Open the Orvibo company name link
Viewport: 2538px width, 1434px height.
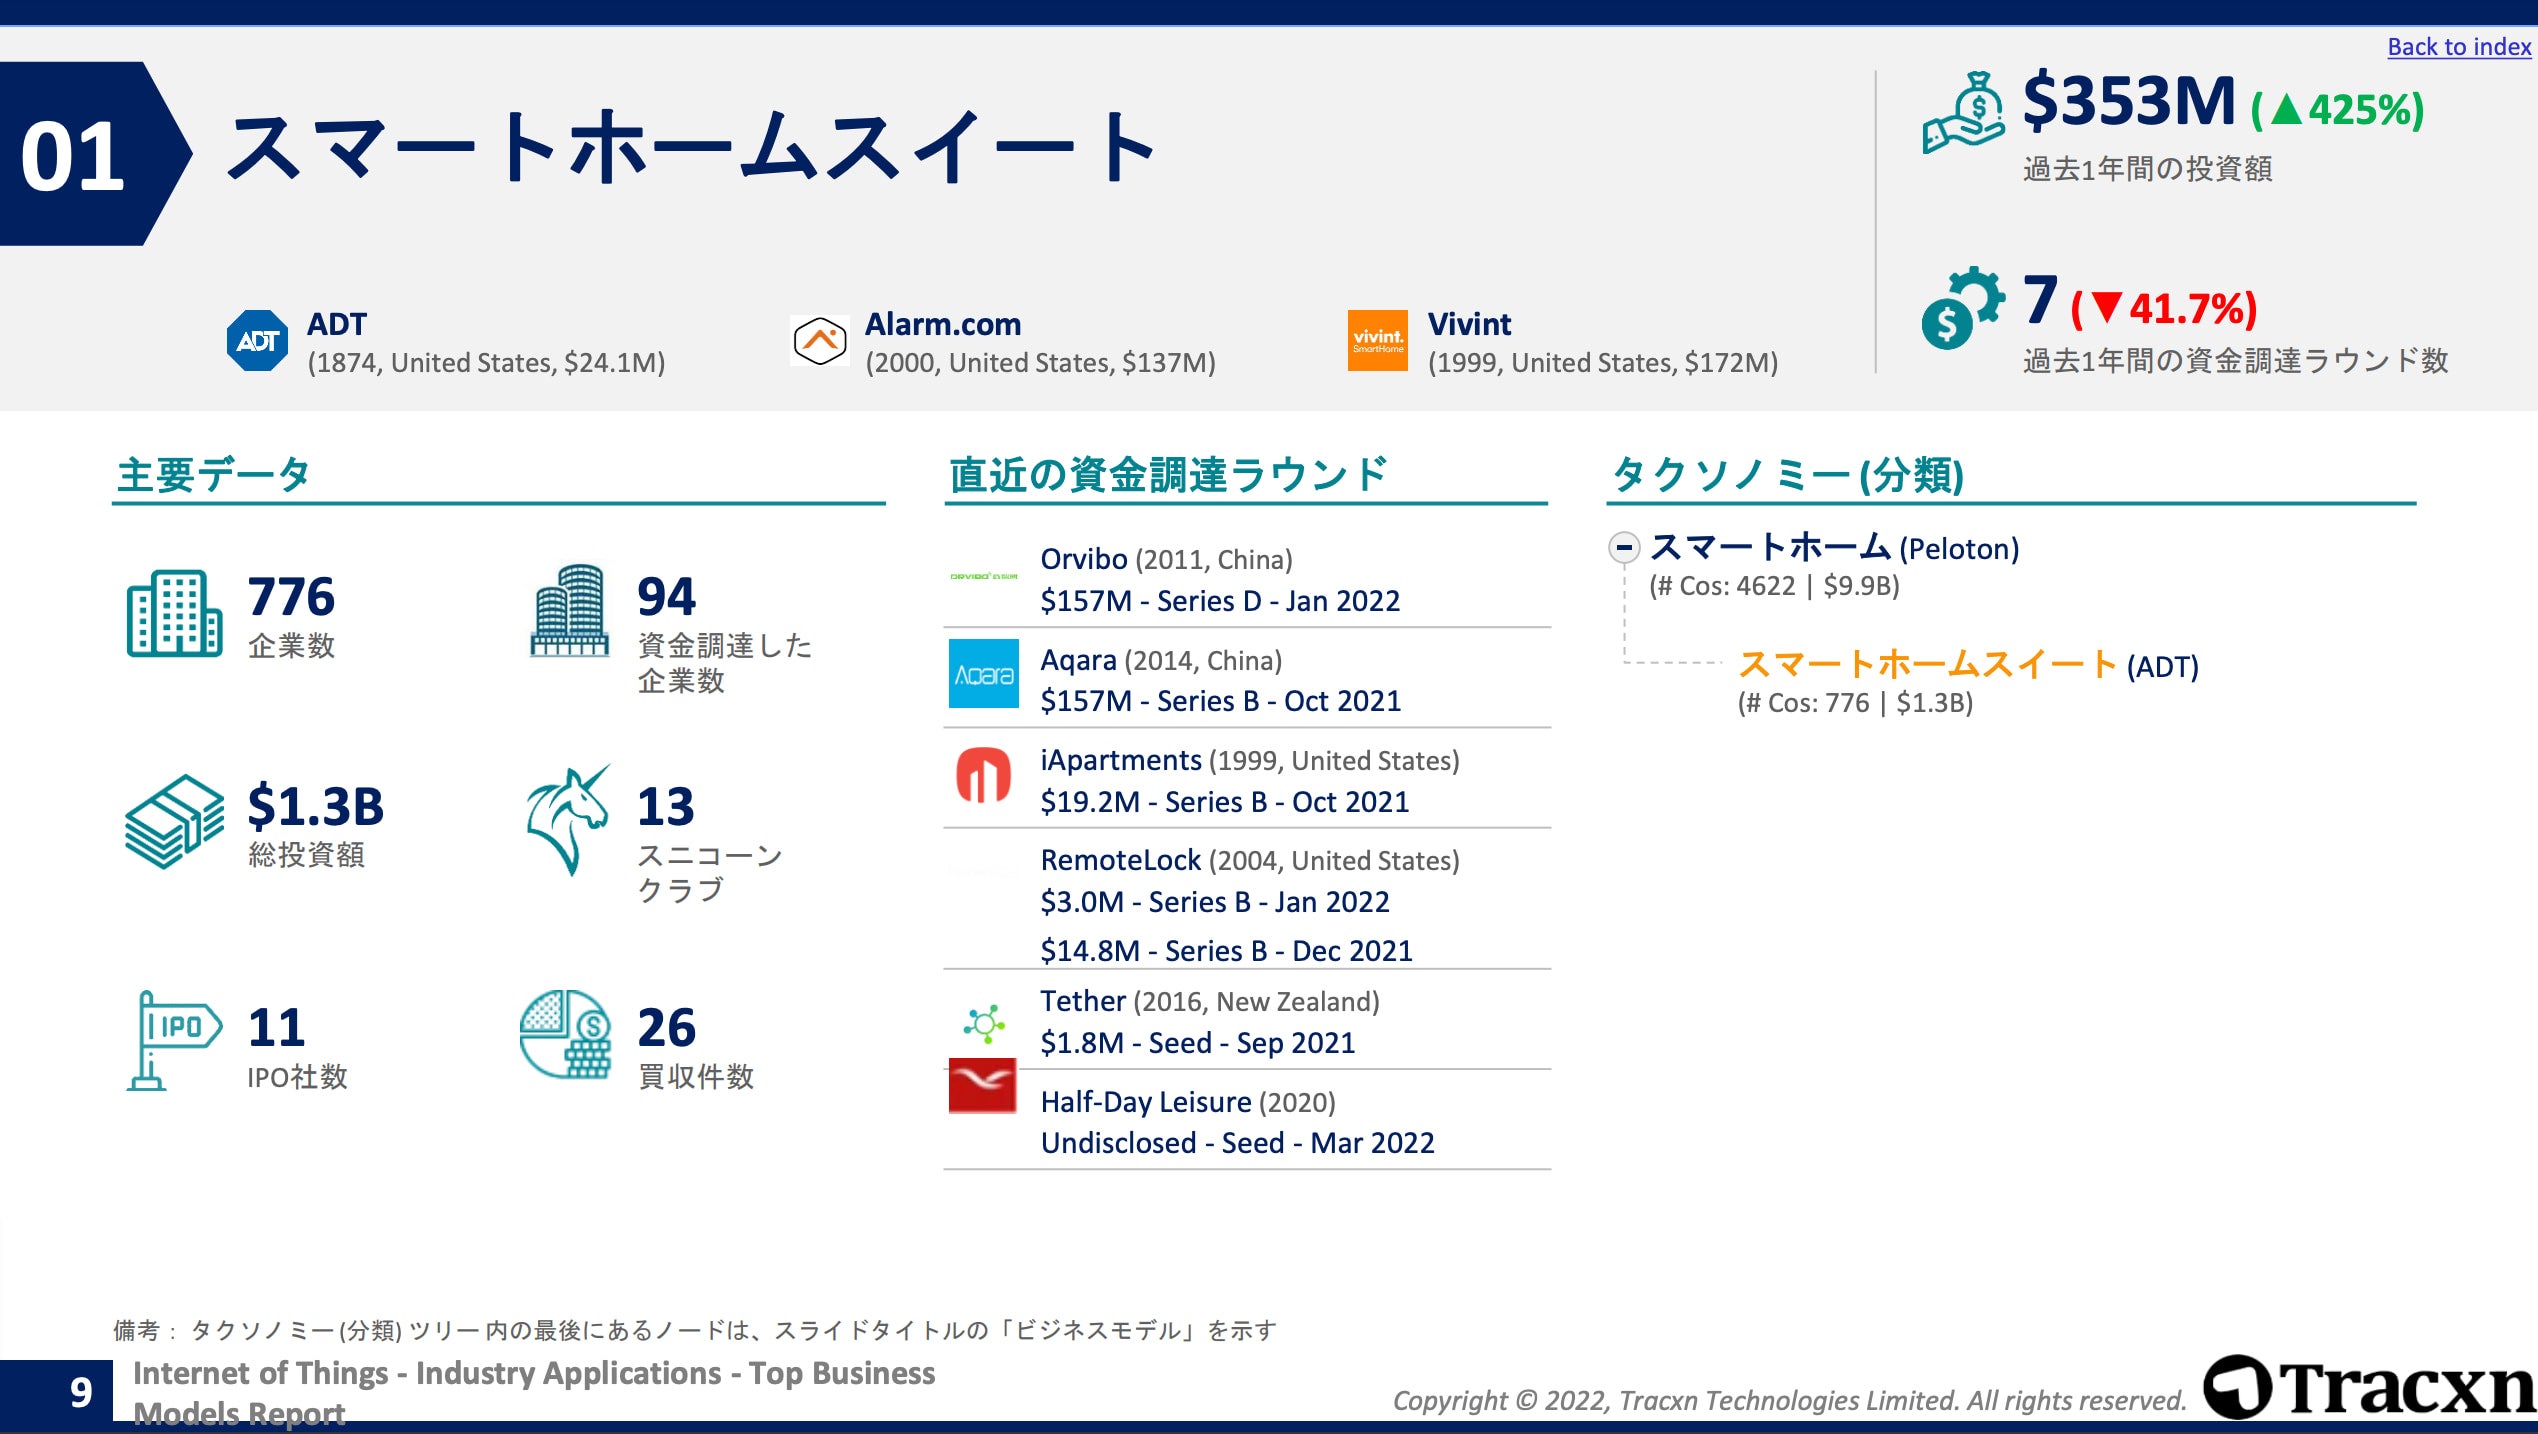(x=1083, y=559)
